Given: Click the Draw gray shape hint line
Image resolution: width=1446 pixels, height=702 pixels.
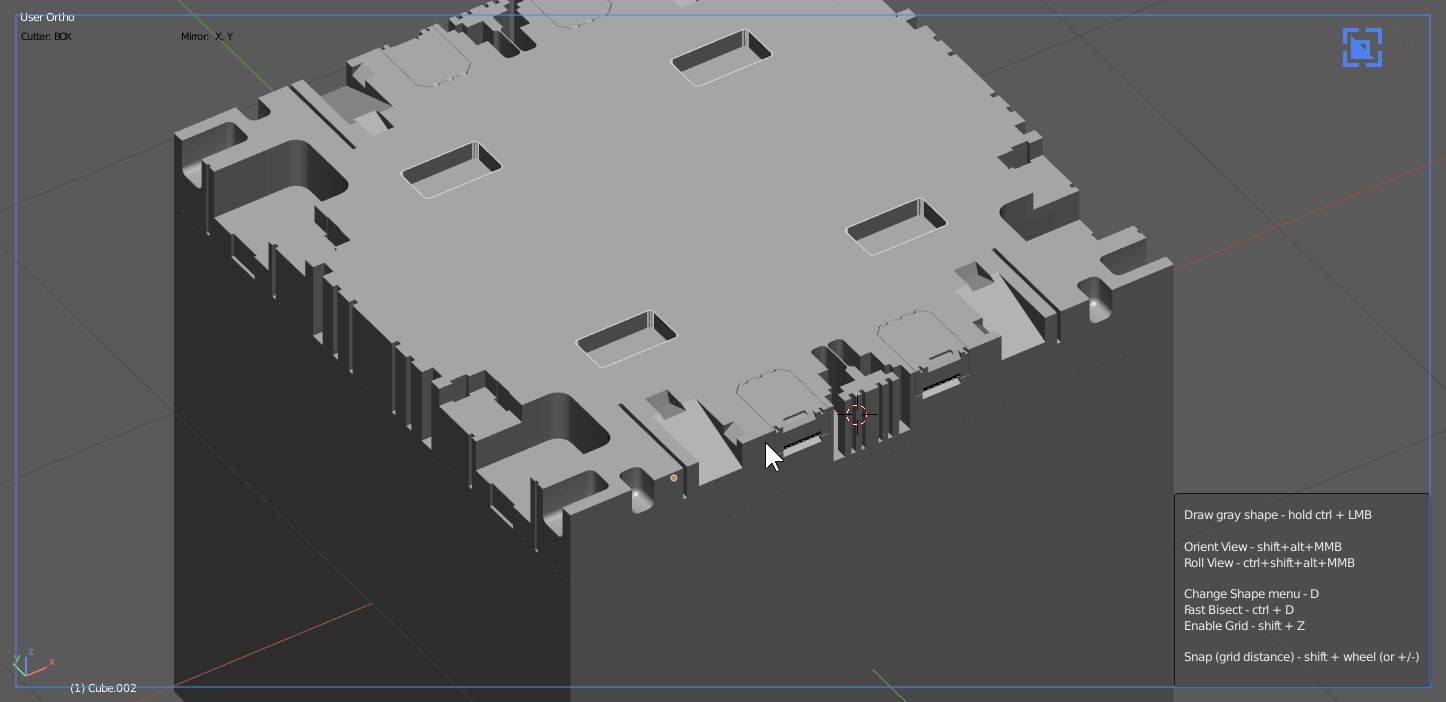Looking at the screenshot, I should coord(1277,515).
